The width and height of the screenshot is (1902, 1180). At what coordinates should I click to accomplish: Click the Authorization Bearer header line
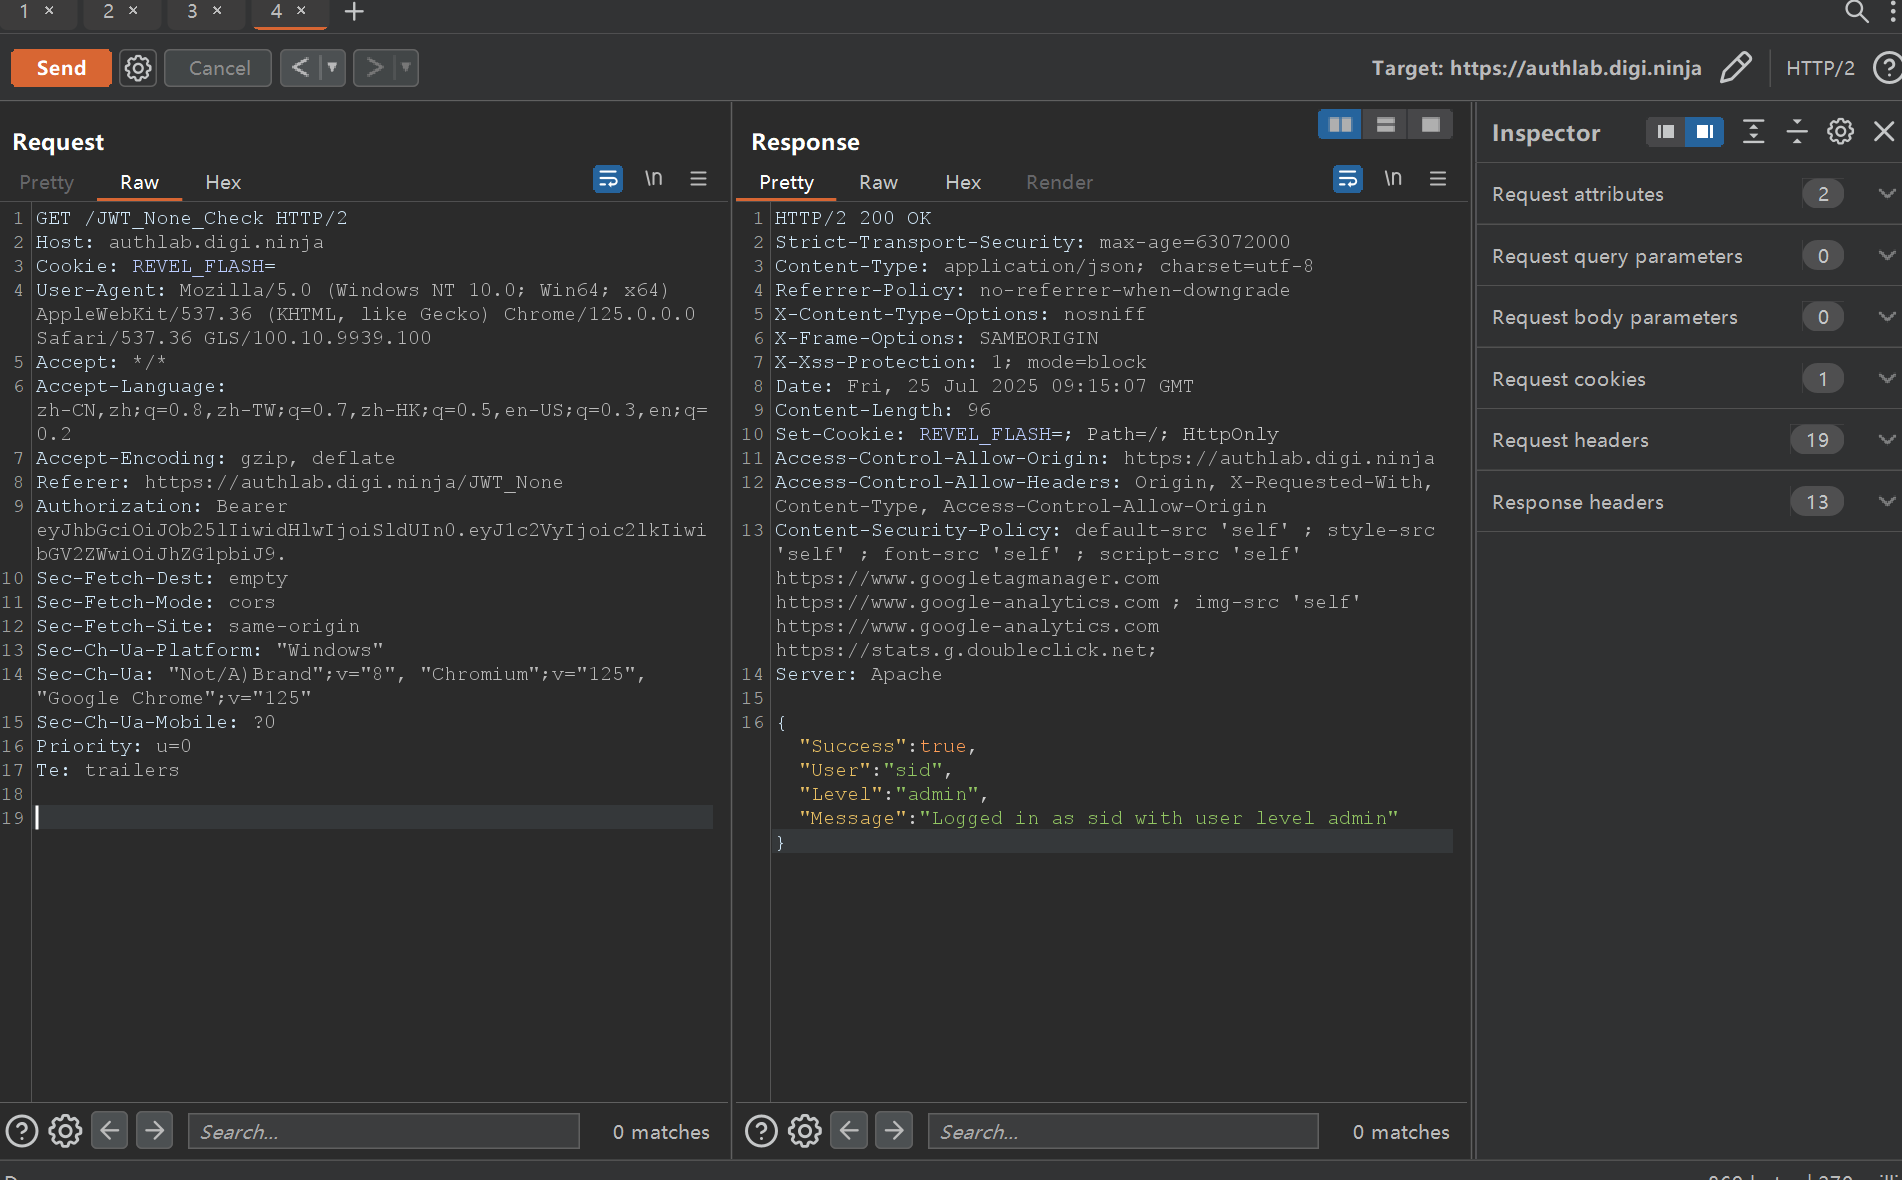(161, 506)
